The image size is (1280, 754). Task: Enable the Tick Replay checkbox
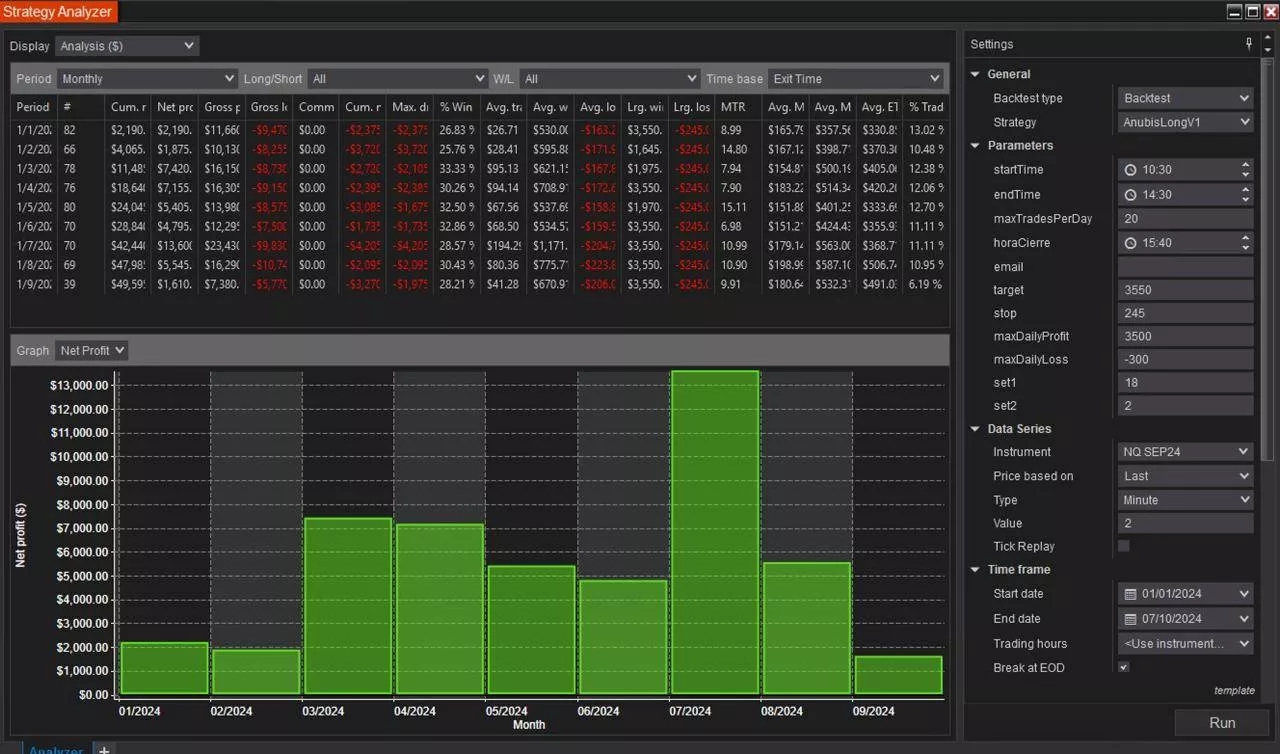[1124, 546]
